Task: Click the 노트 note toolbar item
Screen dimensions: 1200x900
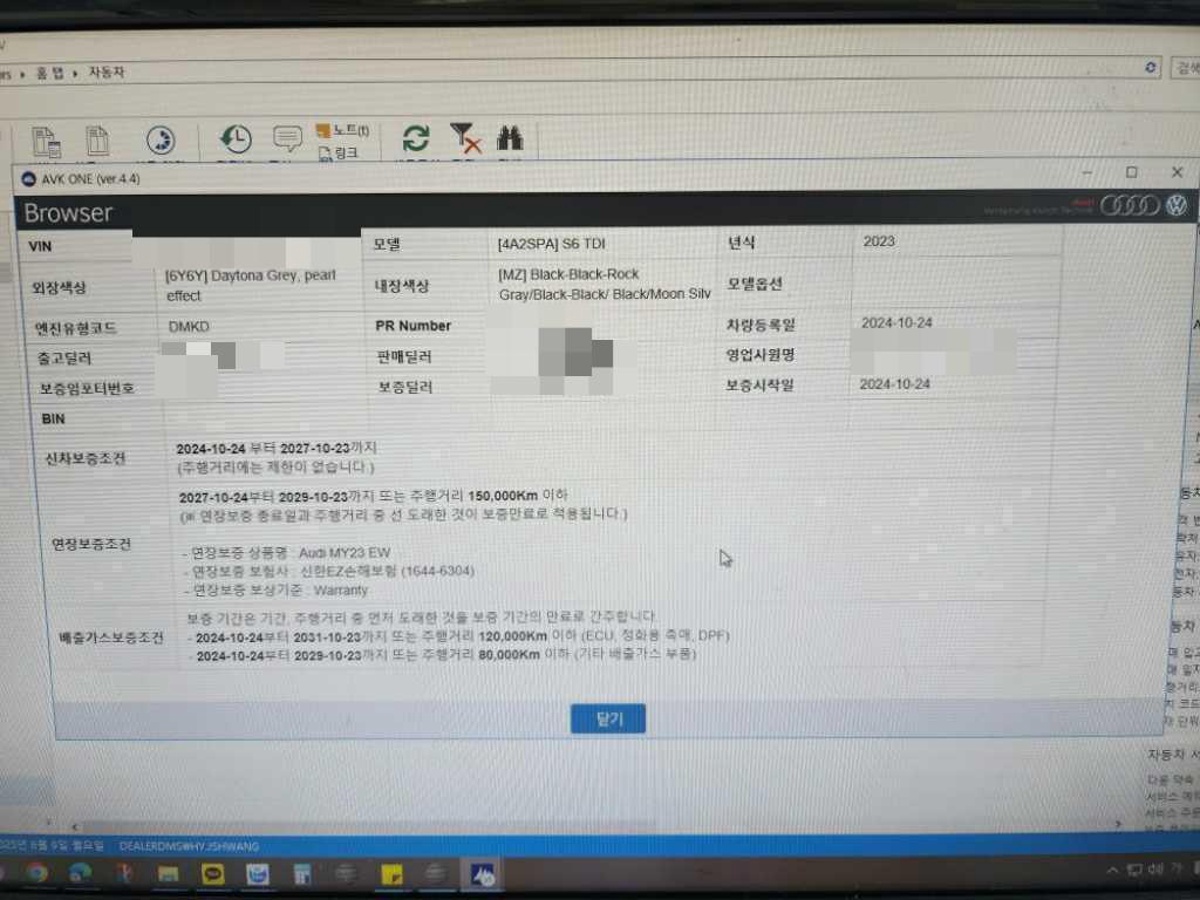Action: tap(343, 130)
